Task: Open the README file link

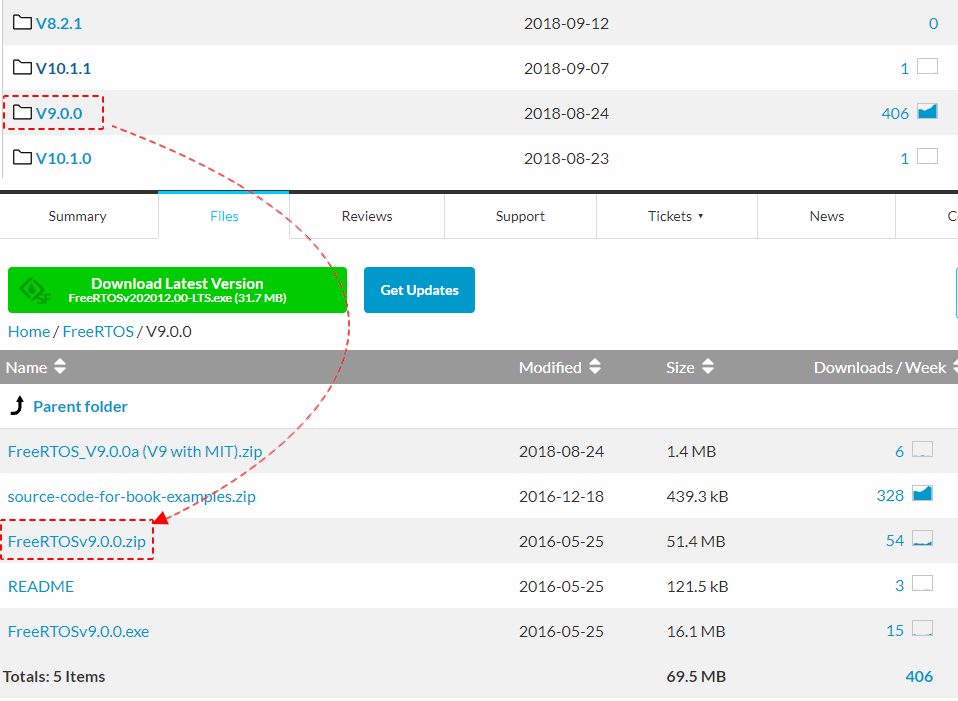Action: (41, 587)
